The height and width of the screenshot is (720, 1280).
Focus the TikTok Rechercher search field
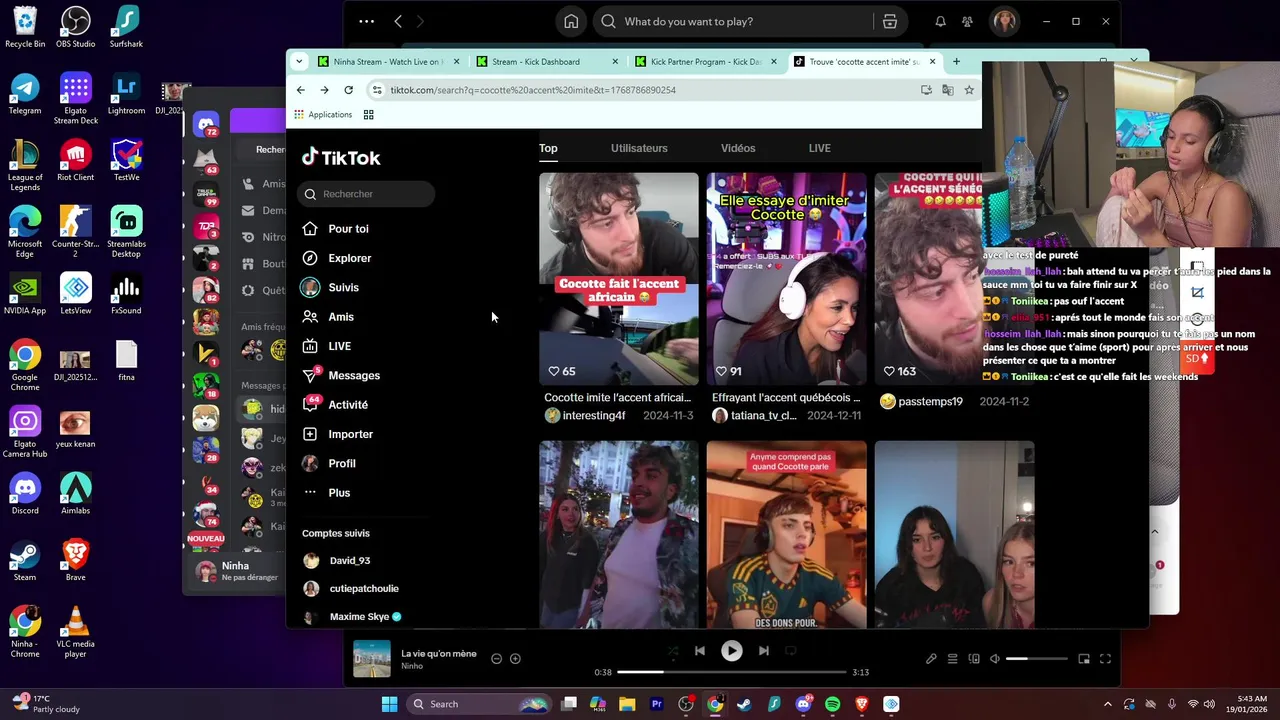pyautogui.click(x=366, y=194)
